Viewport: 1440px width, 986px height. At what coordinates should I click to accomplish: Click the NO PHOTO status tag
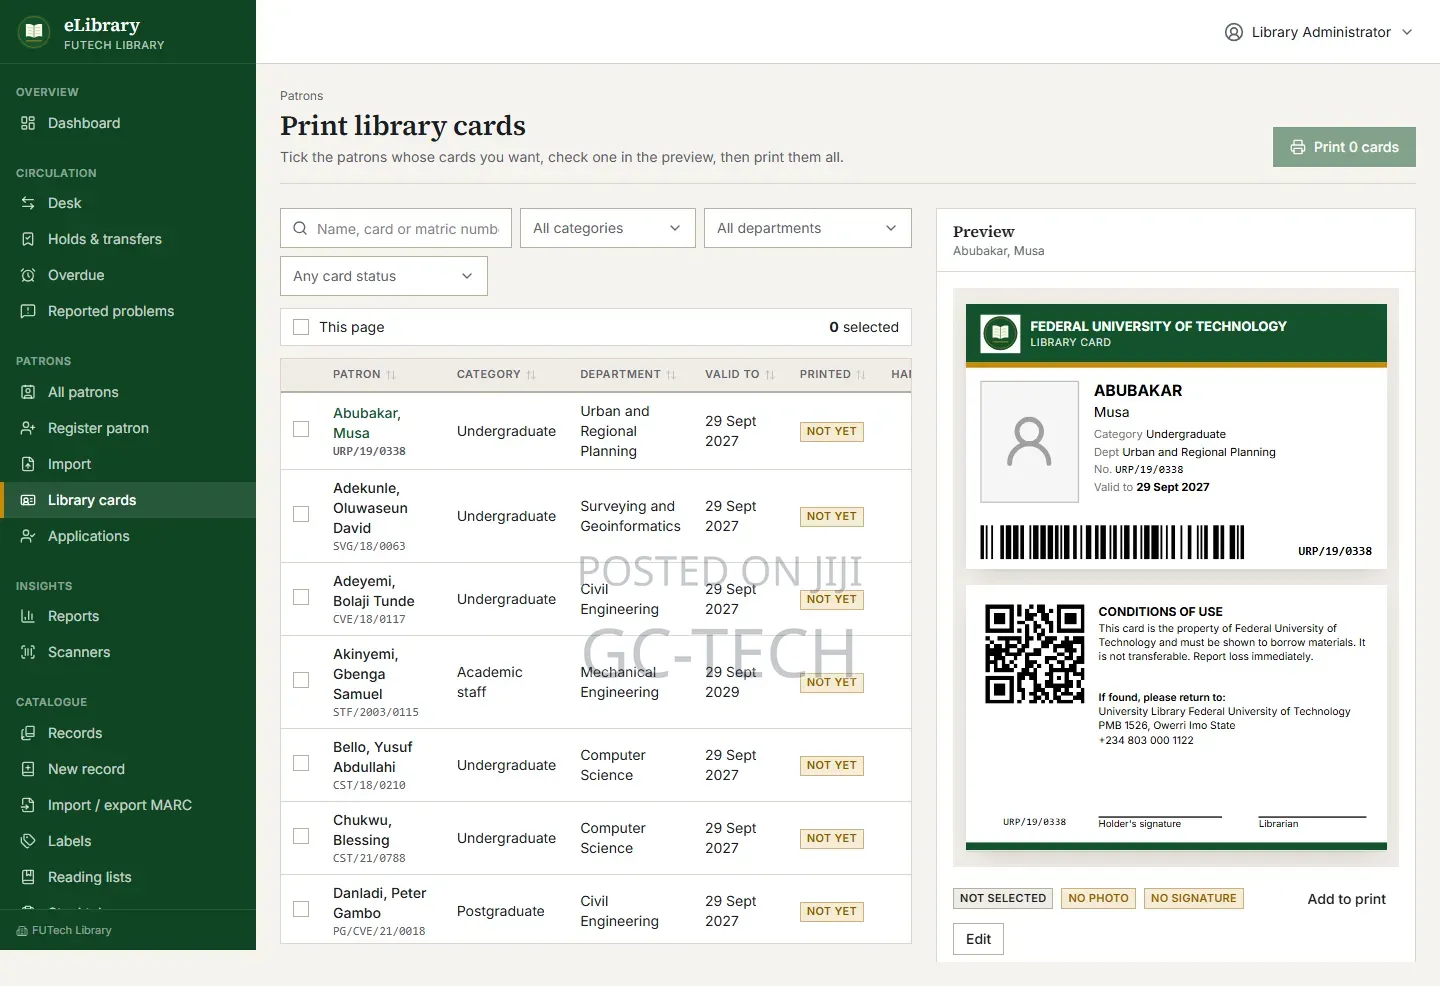(x=1098, y=898)
